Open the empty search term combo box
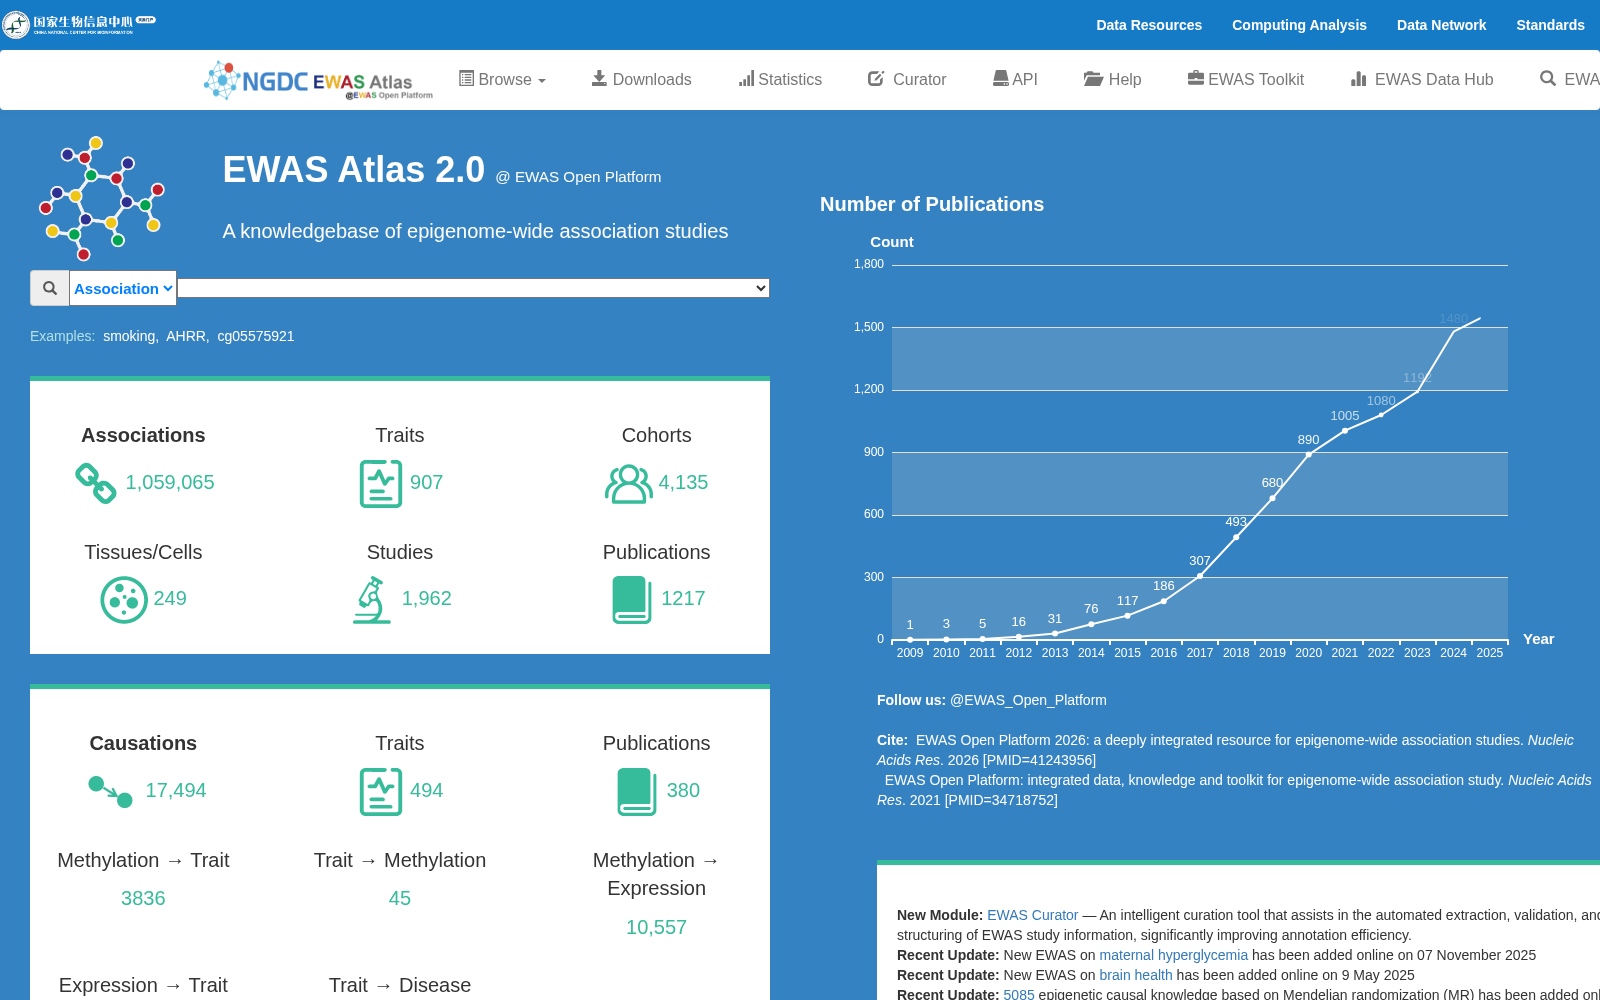 [473, 288]
